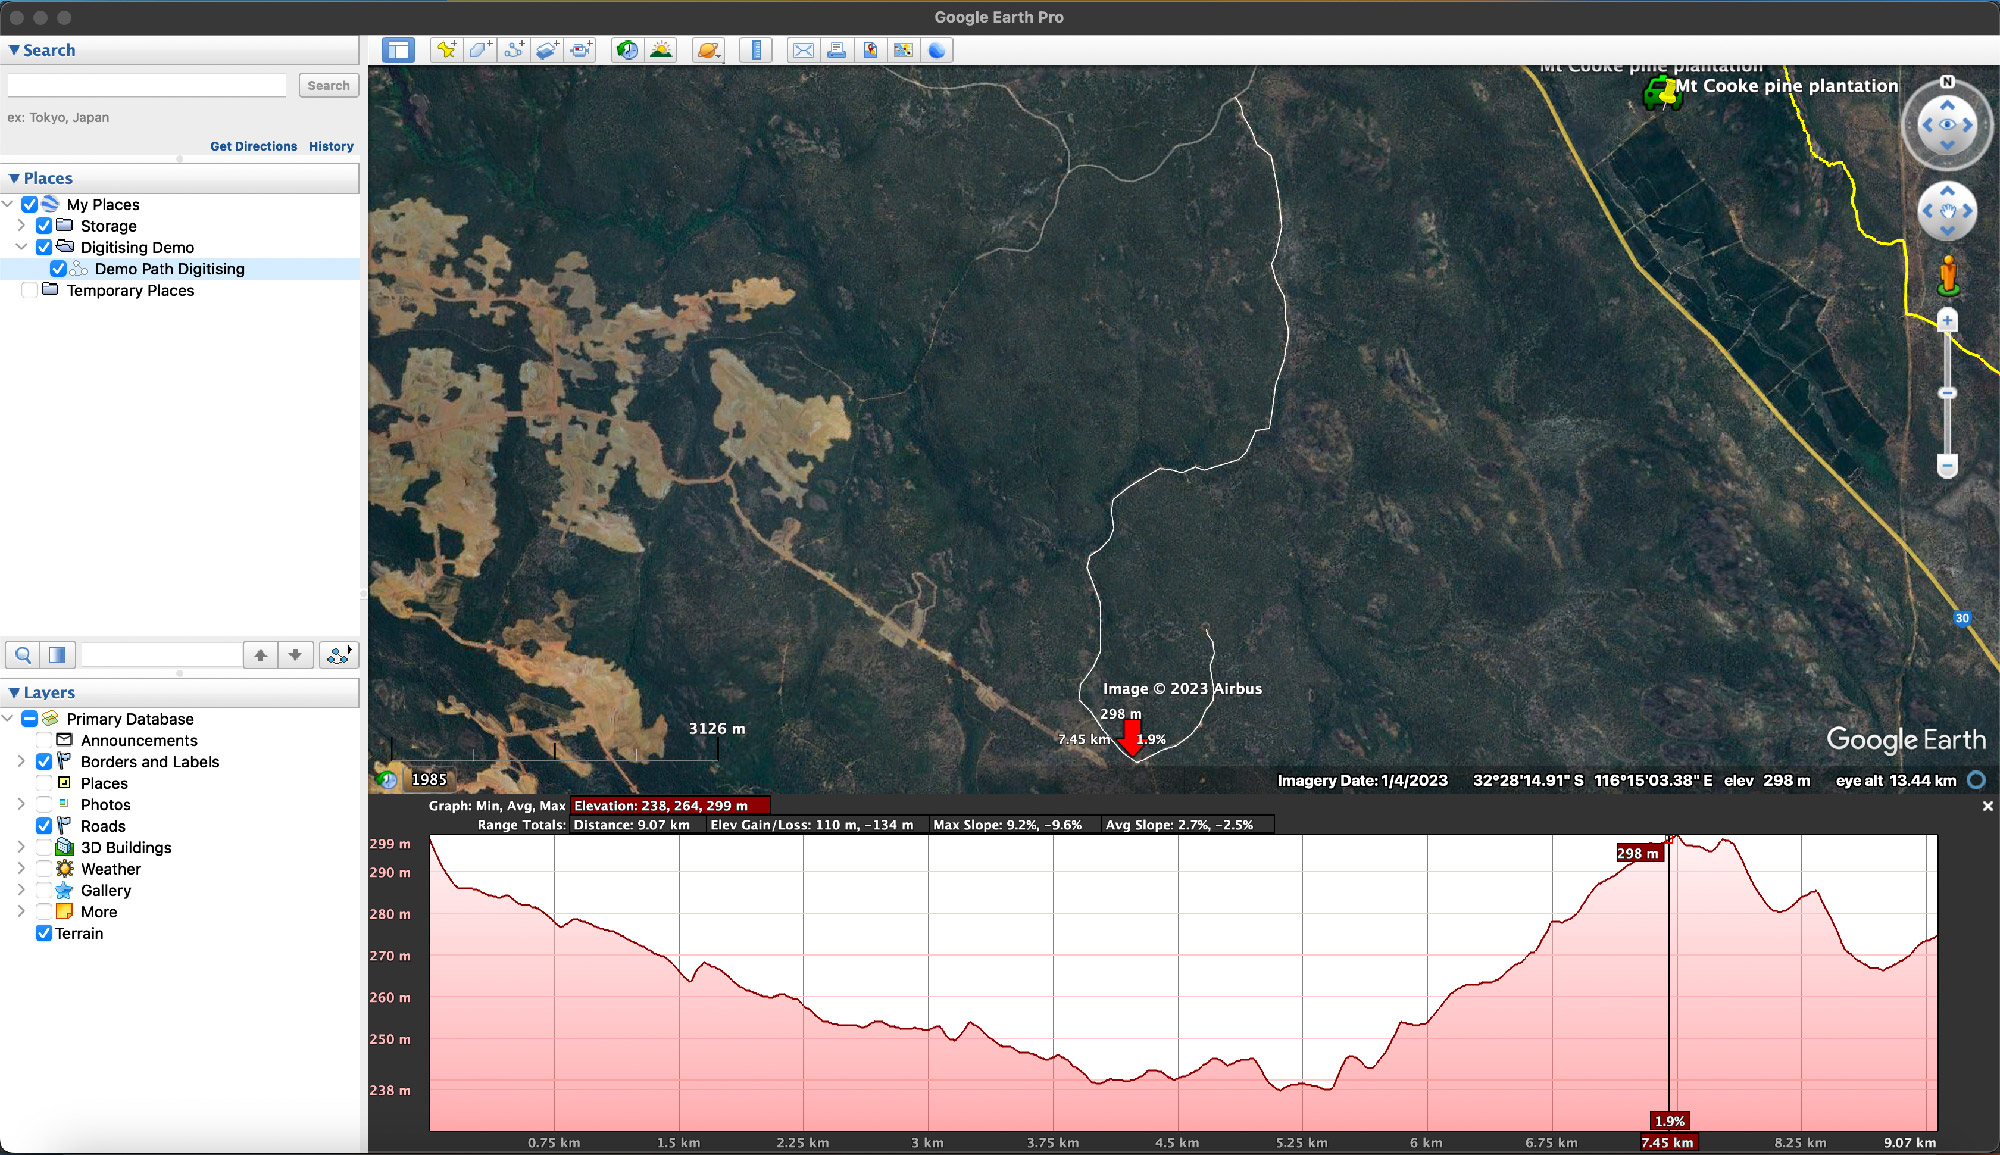Collapse the Digitising Demo folder node
The width and height of the screenshot is (2000, 1155).
[x=21, y=247]
